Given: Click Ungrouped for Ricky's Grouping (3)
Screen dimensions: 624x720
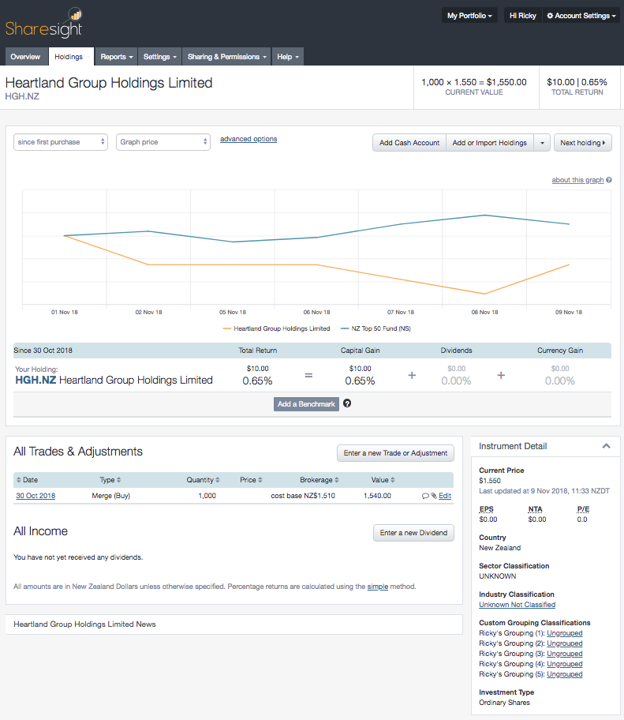Looking at the screenshot, I should [x=564, y=654].
